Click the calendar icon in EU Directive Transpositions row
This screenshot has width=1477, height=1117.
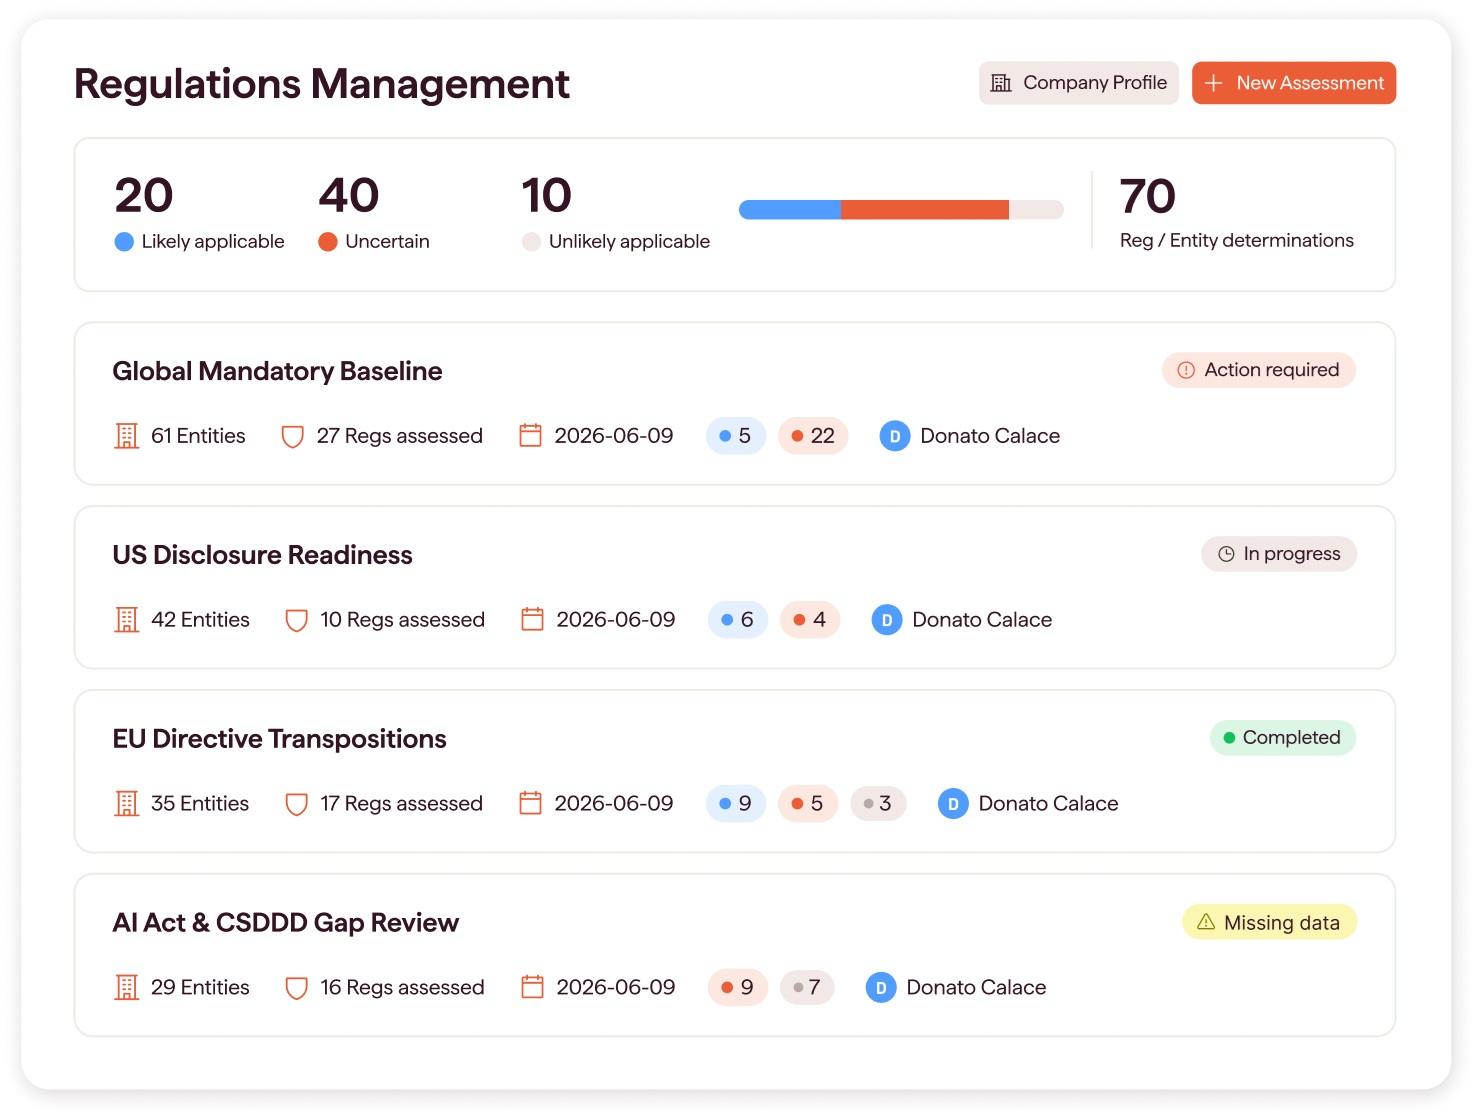[531, 803]
